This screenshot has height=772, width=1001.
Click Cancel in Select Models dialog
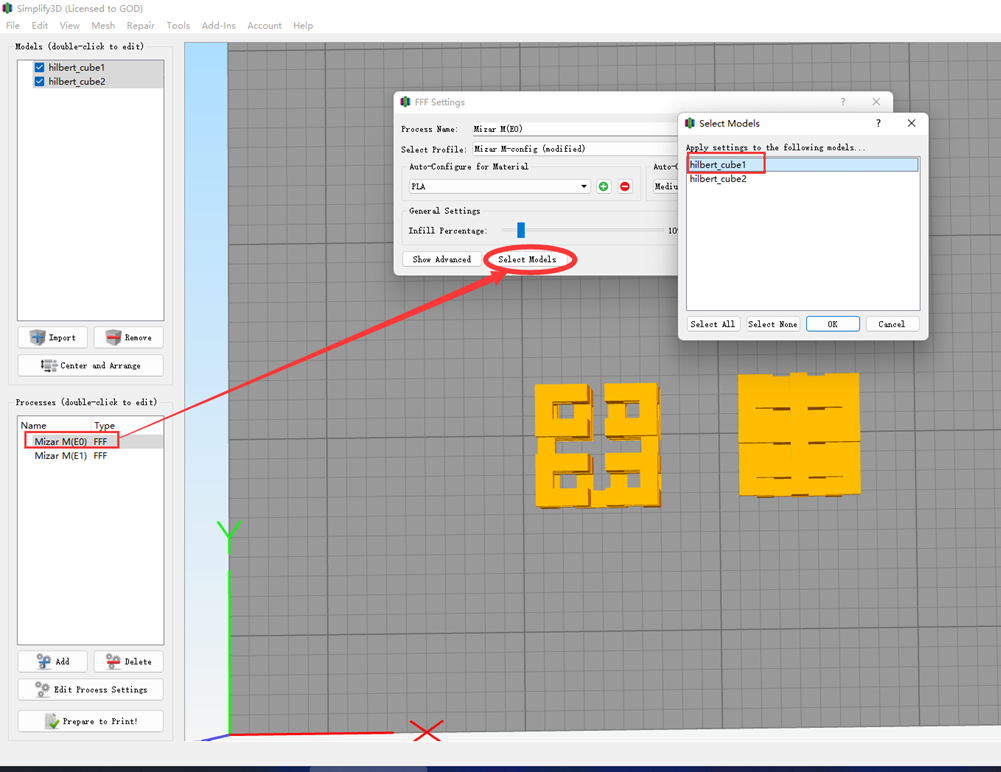[892, 324]
